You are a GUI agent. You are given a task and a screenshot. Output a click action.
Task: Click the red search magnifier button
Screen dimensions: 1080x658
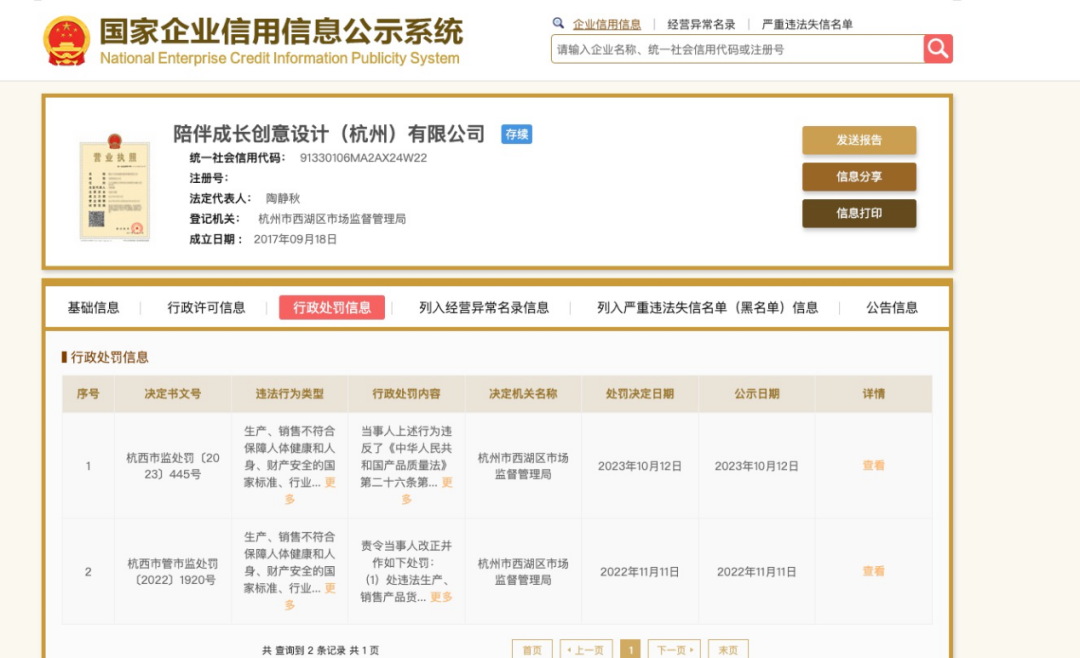tap(937, 49)
